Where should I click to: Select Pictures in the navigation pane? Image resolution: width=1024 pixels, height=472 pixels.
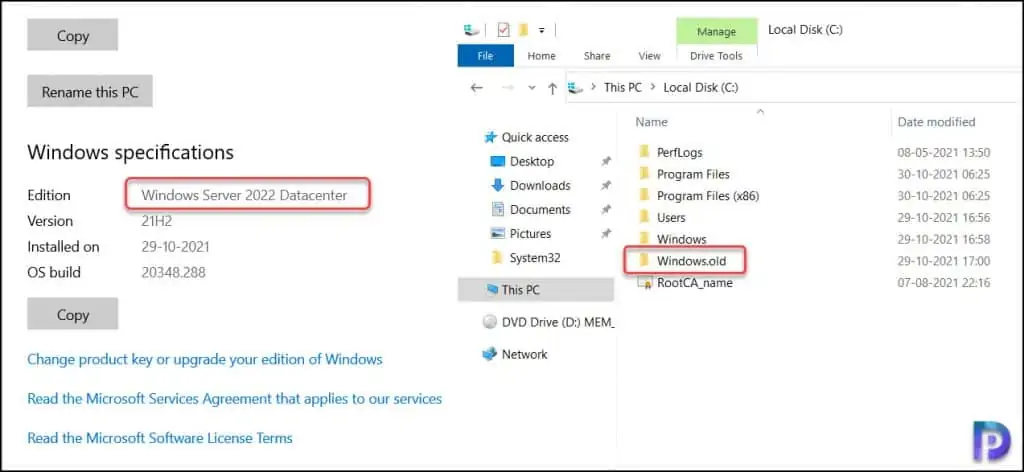pos(530,234)
